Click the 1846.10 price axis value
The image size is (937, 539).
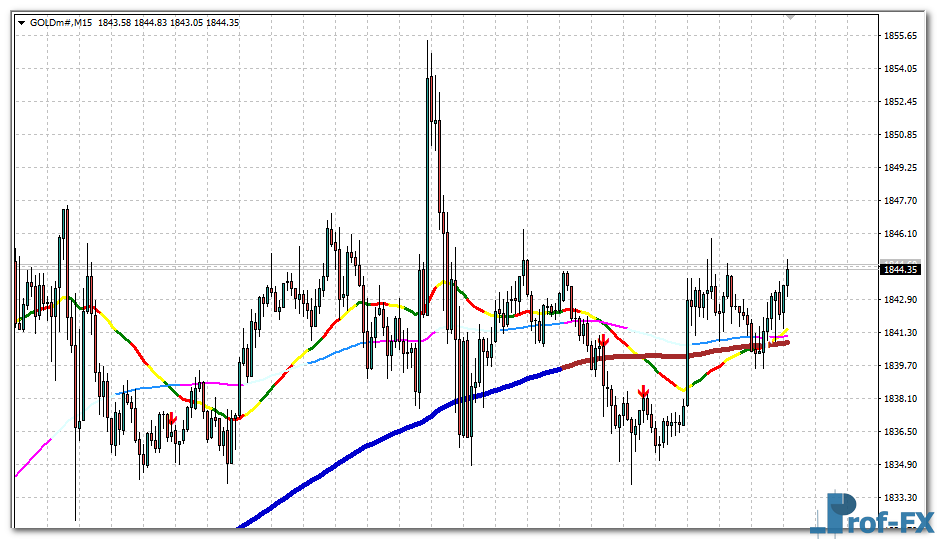(901, 234)
